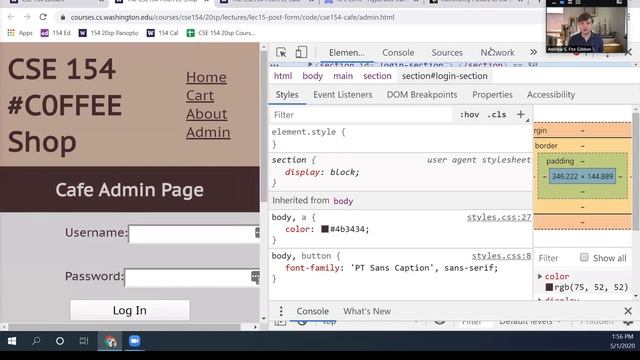Select body in the breadcrumb

pos(312,76)
